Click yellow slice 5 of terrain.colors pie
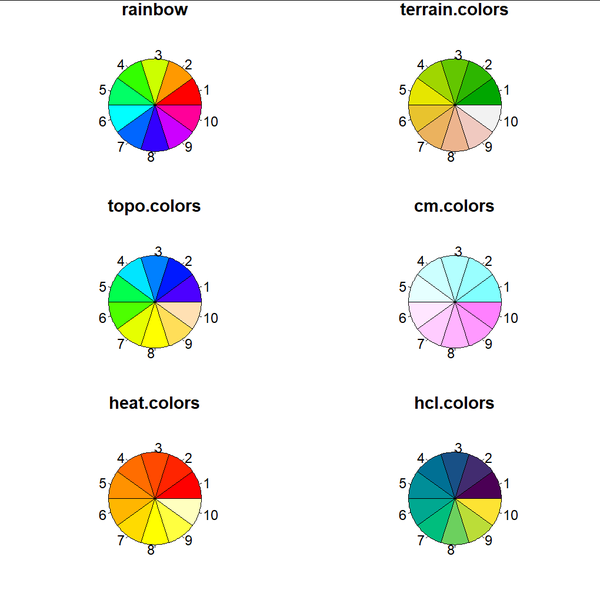Screen dimensions: 600x590 point(427,94)
